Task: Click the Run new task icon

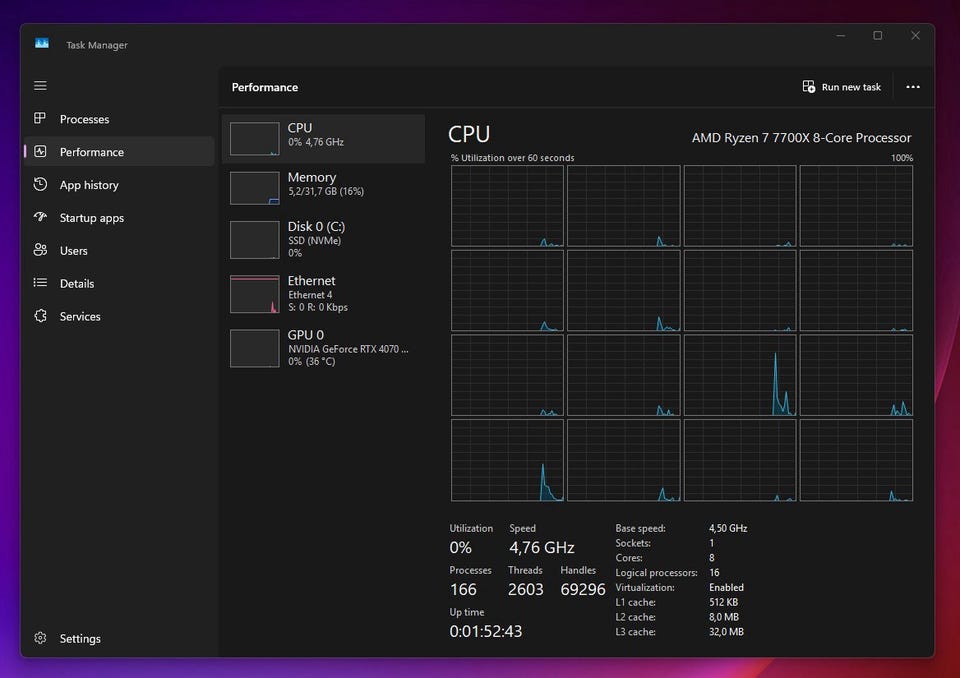Action: click(x=809, y=86)
